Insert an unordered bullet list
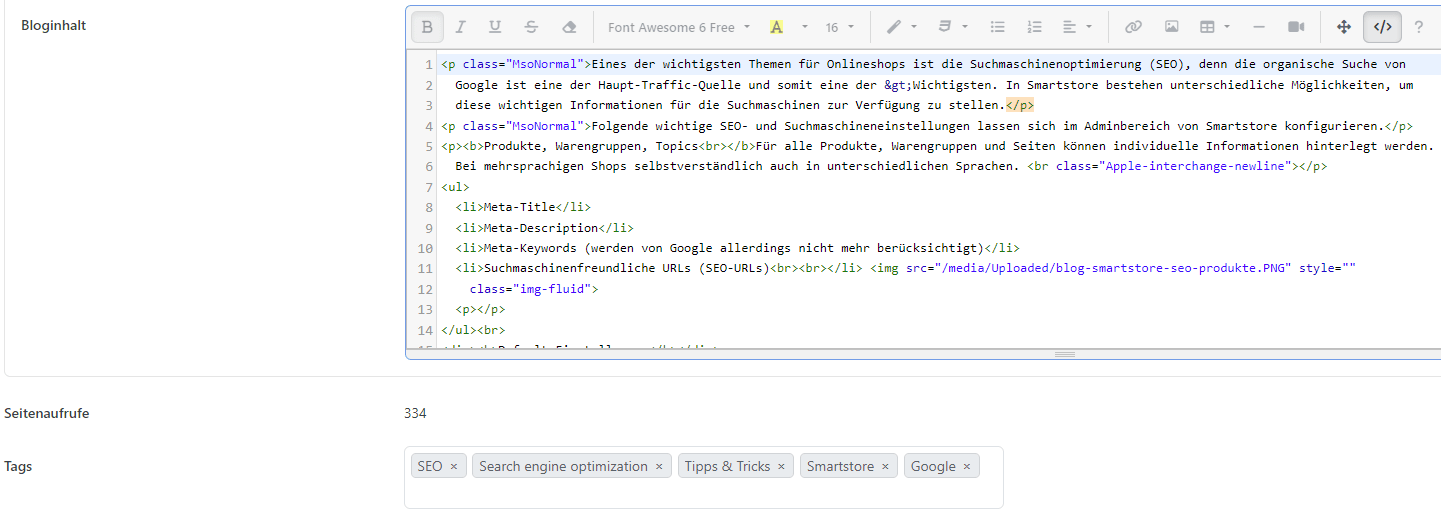 coord(997,27)
